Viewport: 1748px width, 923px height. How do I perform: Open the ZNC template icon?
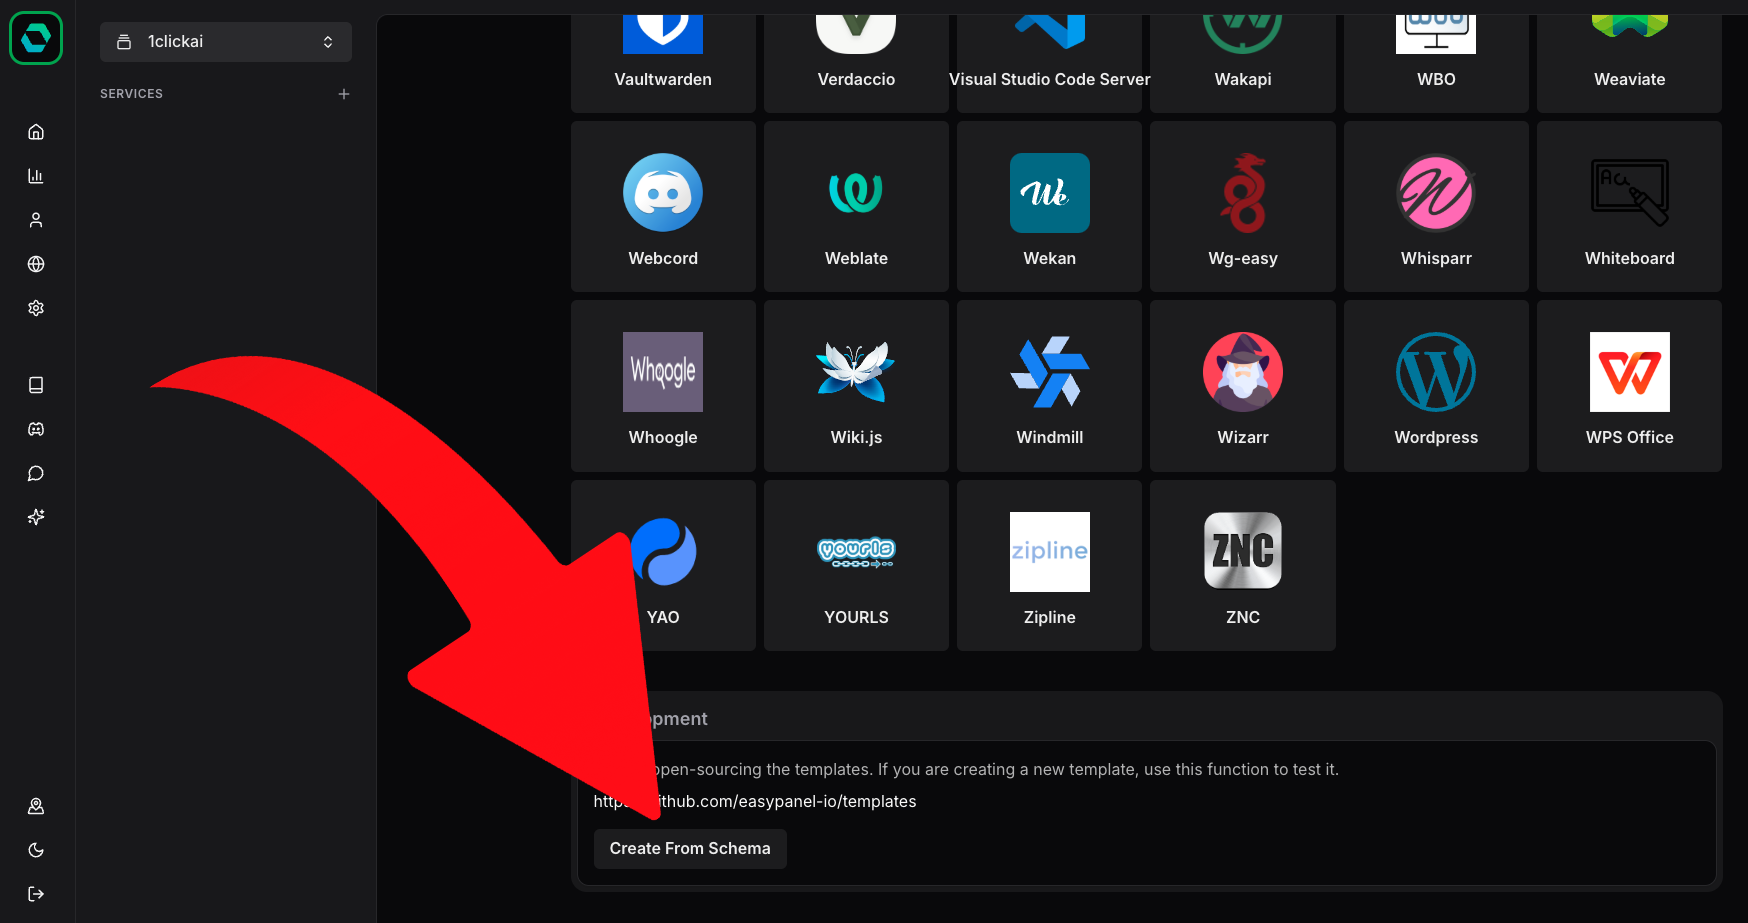[1243, 551]
